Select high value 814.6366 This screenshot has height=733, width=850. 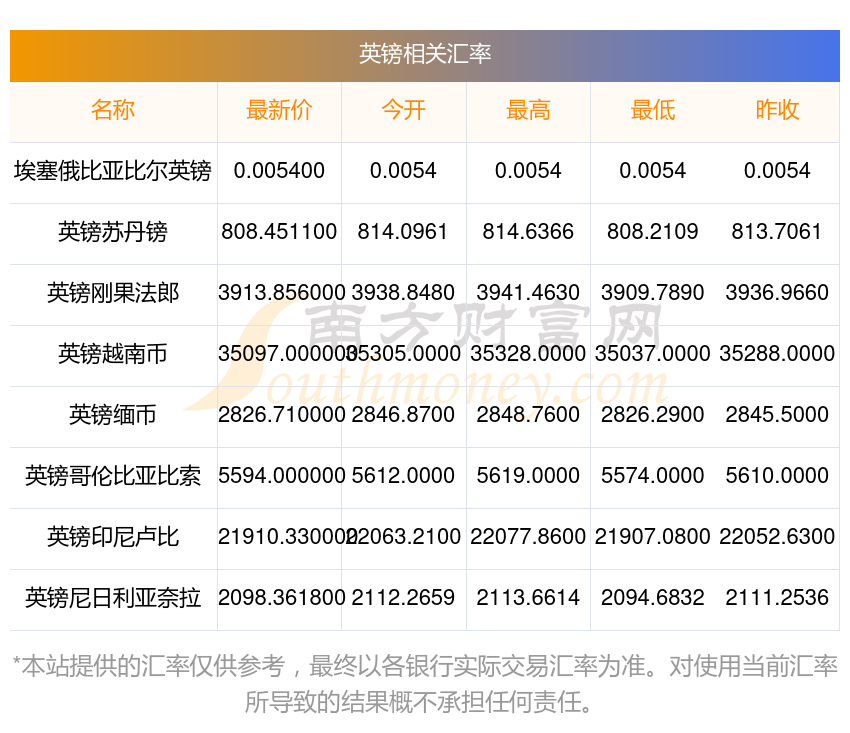point(528,232)
